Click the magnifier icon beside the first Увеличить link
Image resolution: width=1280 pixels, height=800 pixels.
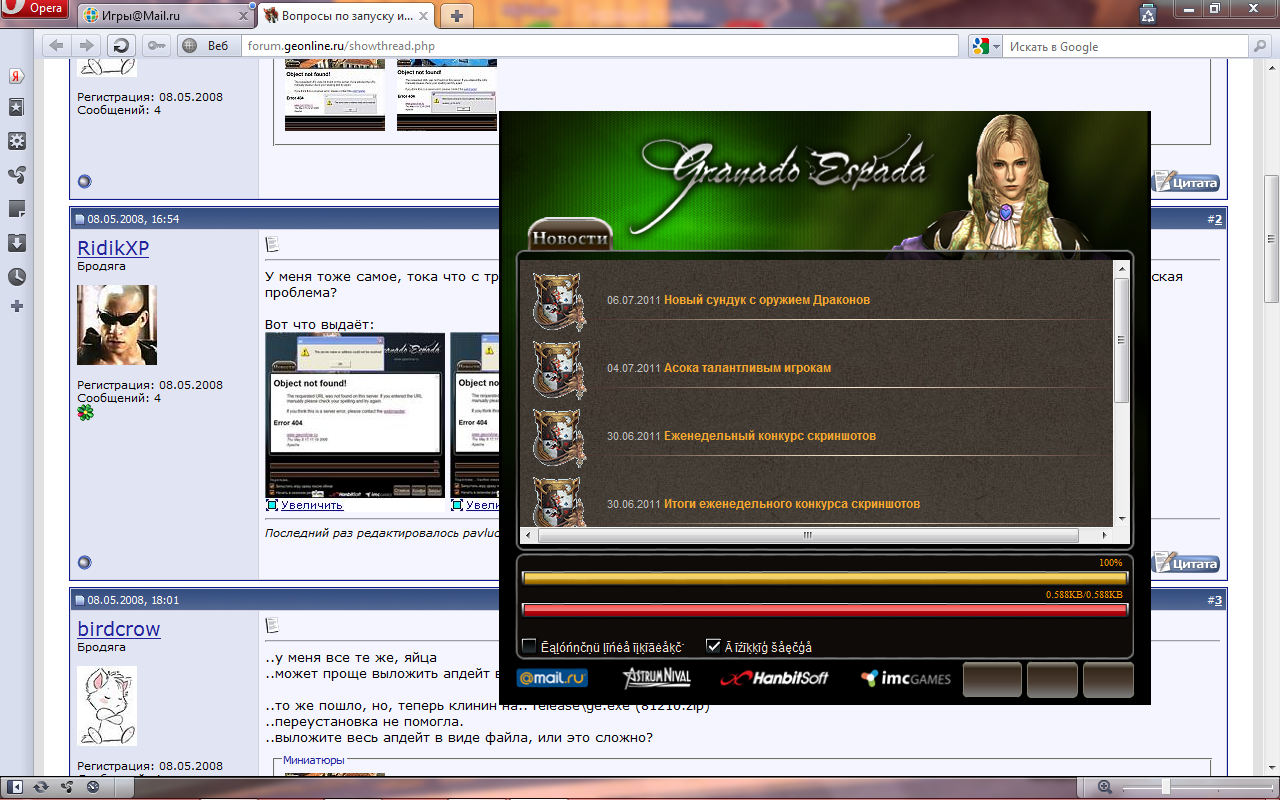tap(272, 505)
